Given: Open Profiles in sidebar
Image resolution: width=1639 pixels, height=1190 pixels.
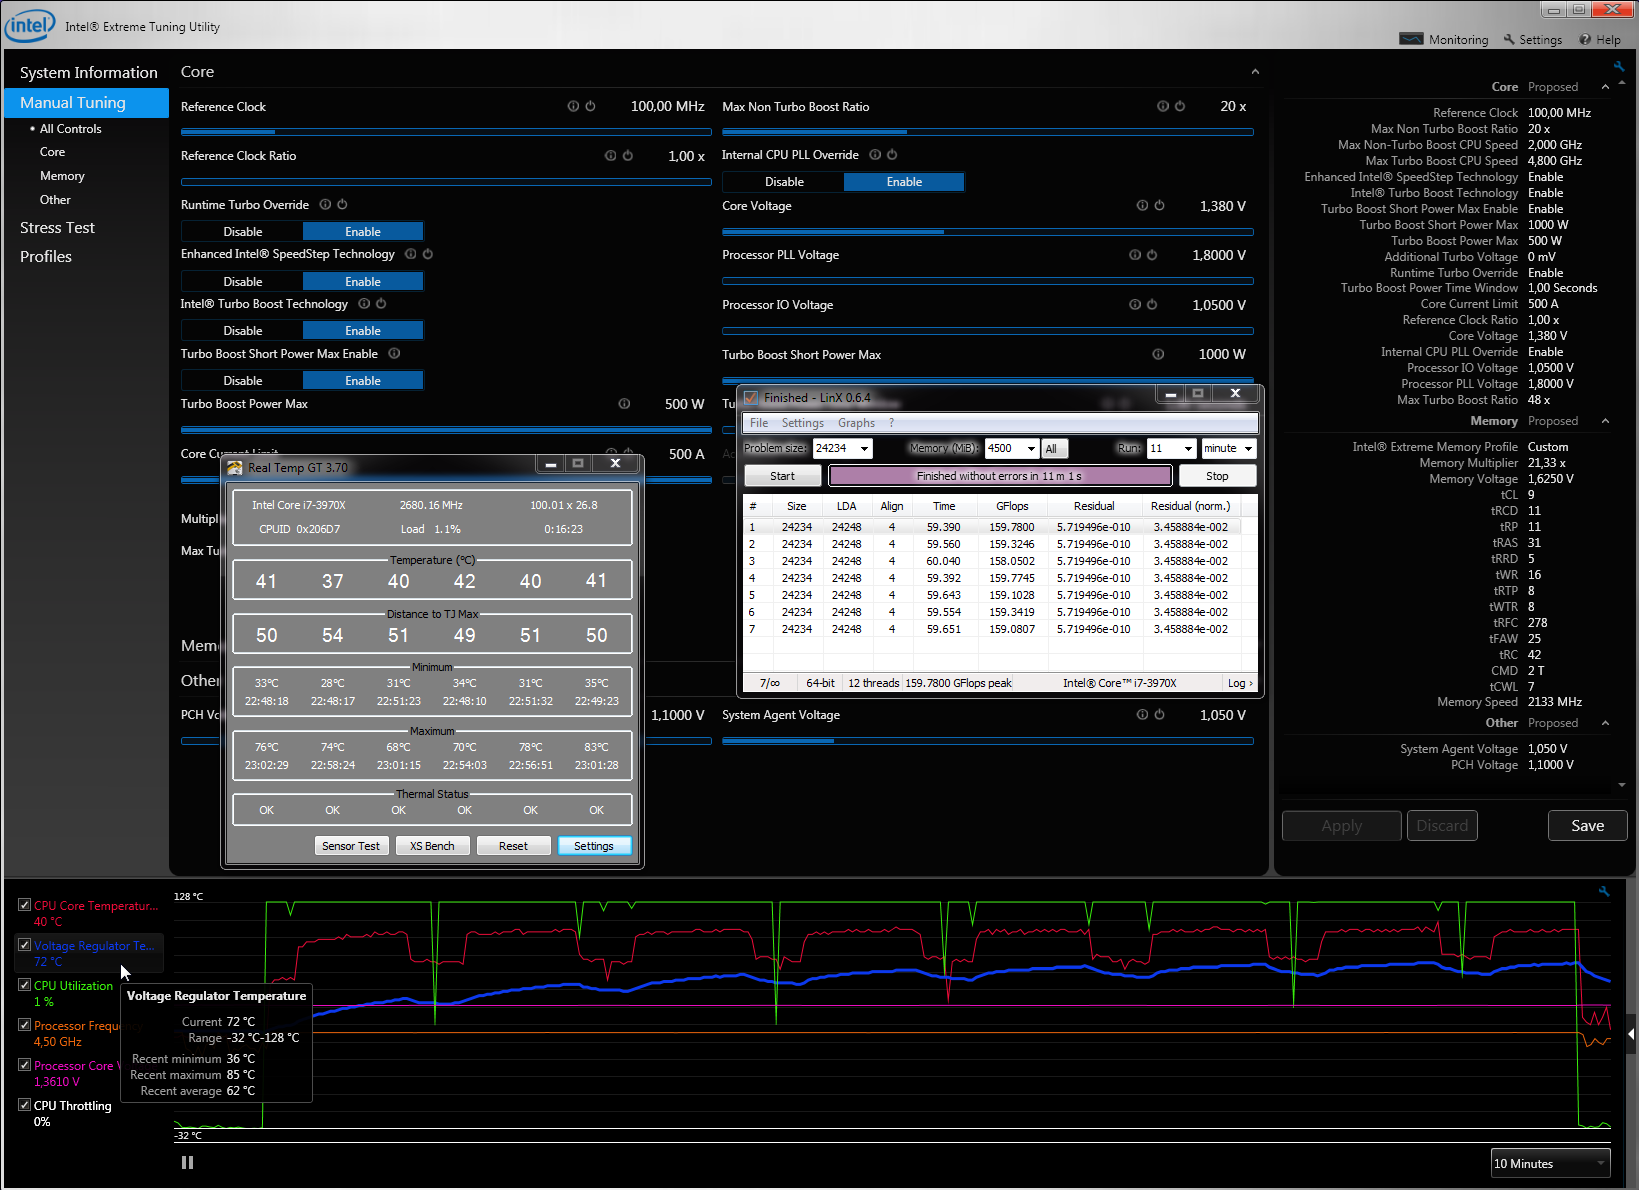Looking at the screenshot, I should click(x=46, y=257).
